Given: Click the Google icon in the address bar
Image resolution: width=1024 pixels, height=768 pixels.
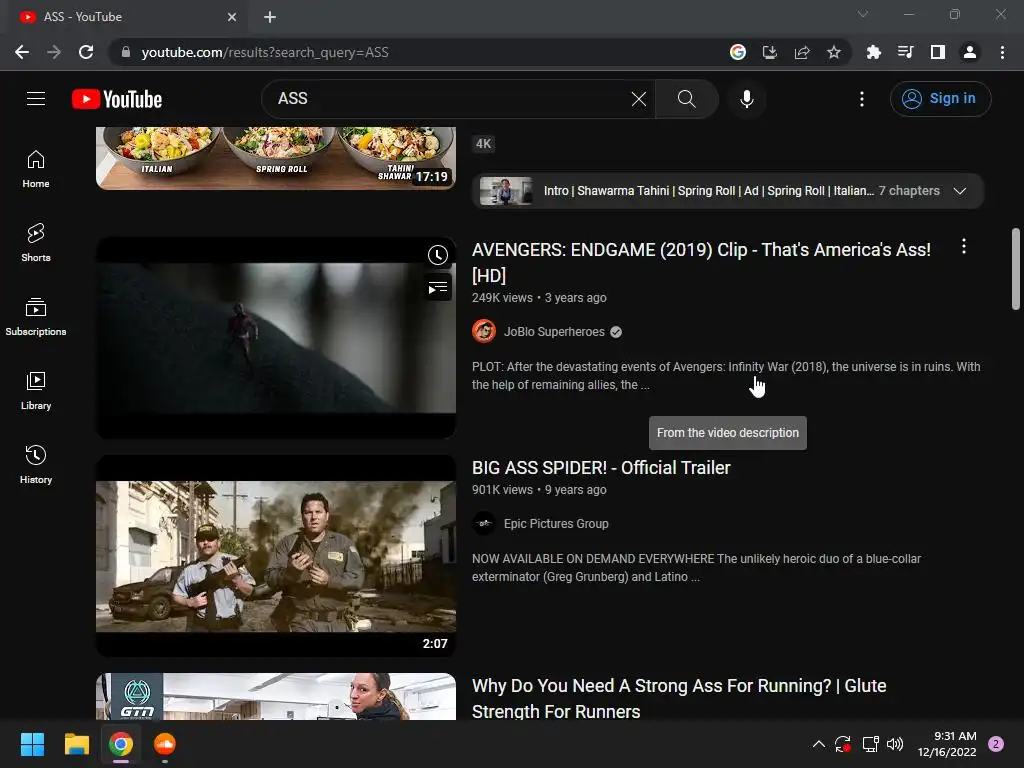Looking at the screenshot, I should pos(738,52).
